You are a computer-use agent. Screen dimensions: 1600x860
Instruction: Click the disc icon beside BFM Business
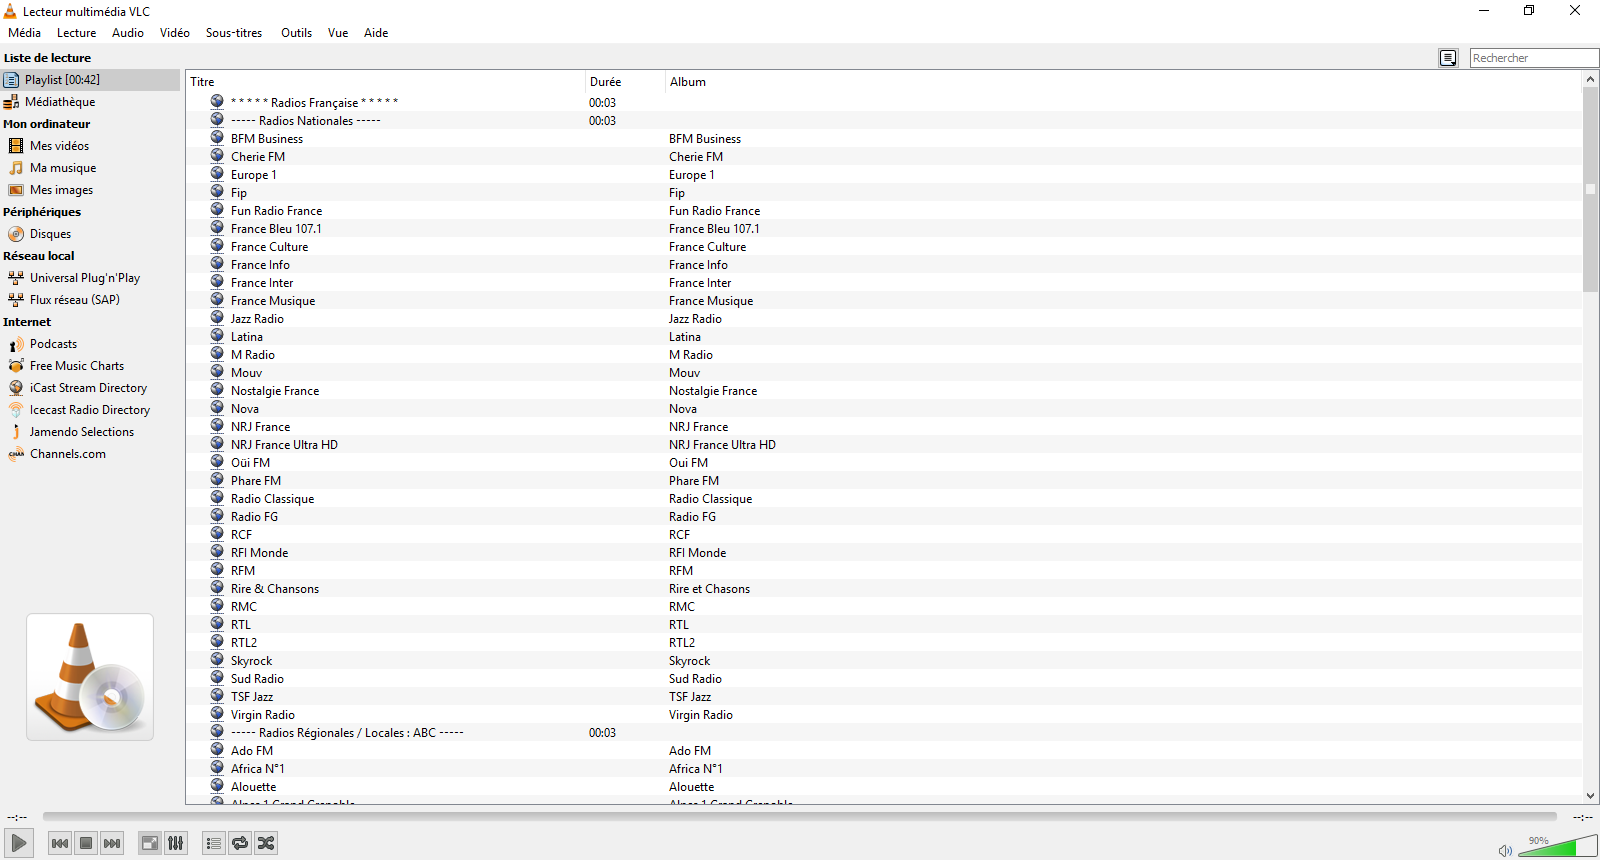coord(217,138)
